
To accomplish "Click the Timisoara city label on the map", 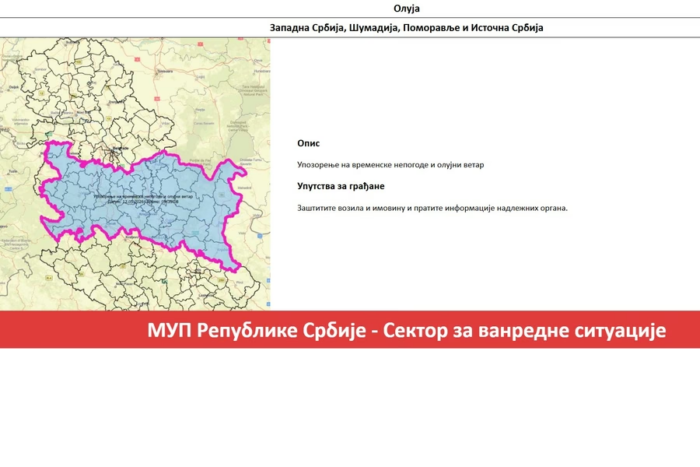I will [x=165, y=71].
